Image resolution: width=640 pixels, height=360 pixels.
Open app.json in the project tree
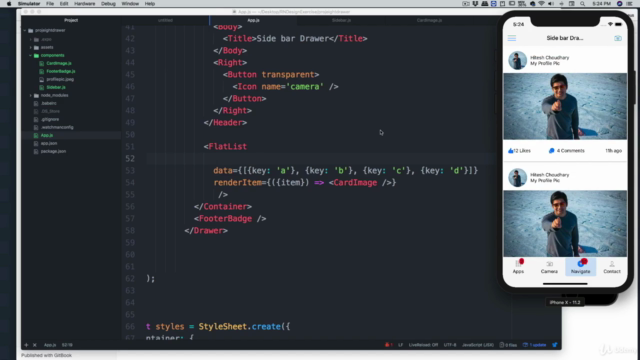click(49, 143)
